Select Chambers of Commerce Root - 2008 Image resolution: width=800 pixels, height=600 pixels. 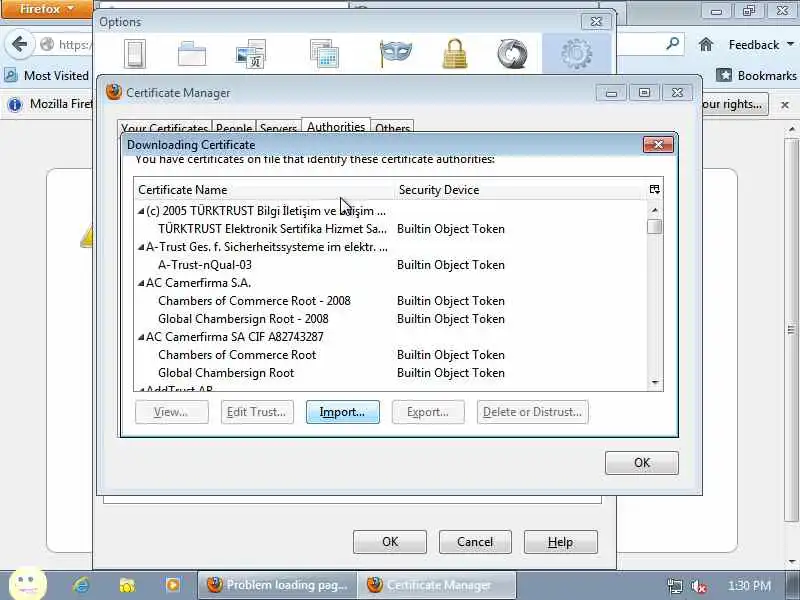pos(390,301)
